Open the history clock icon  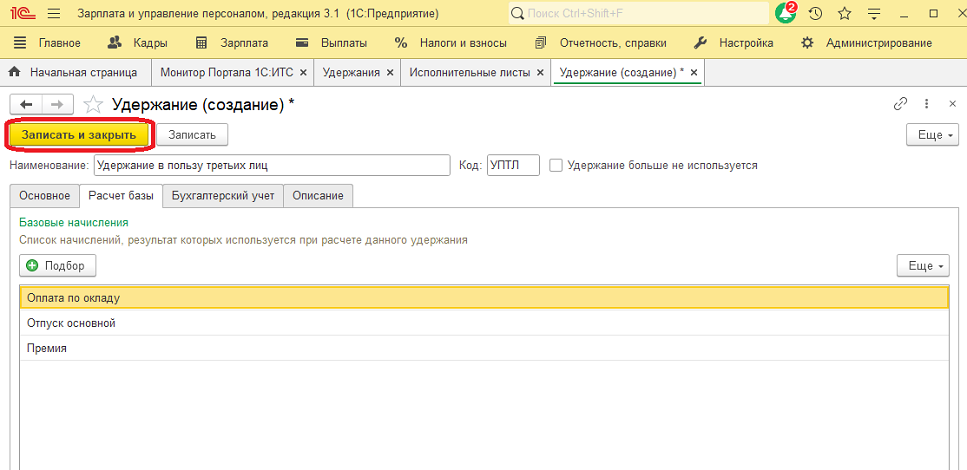[815, 13]
